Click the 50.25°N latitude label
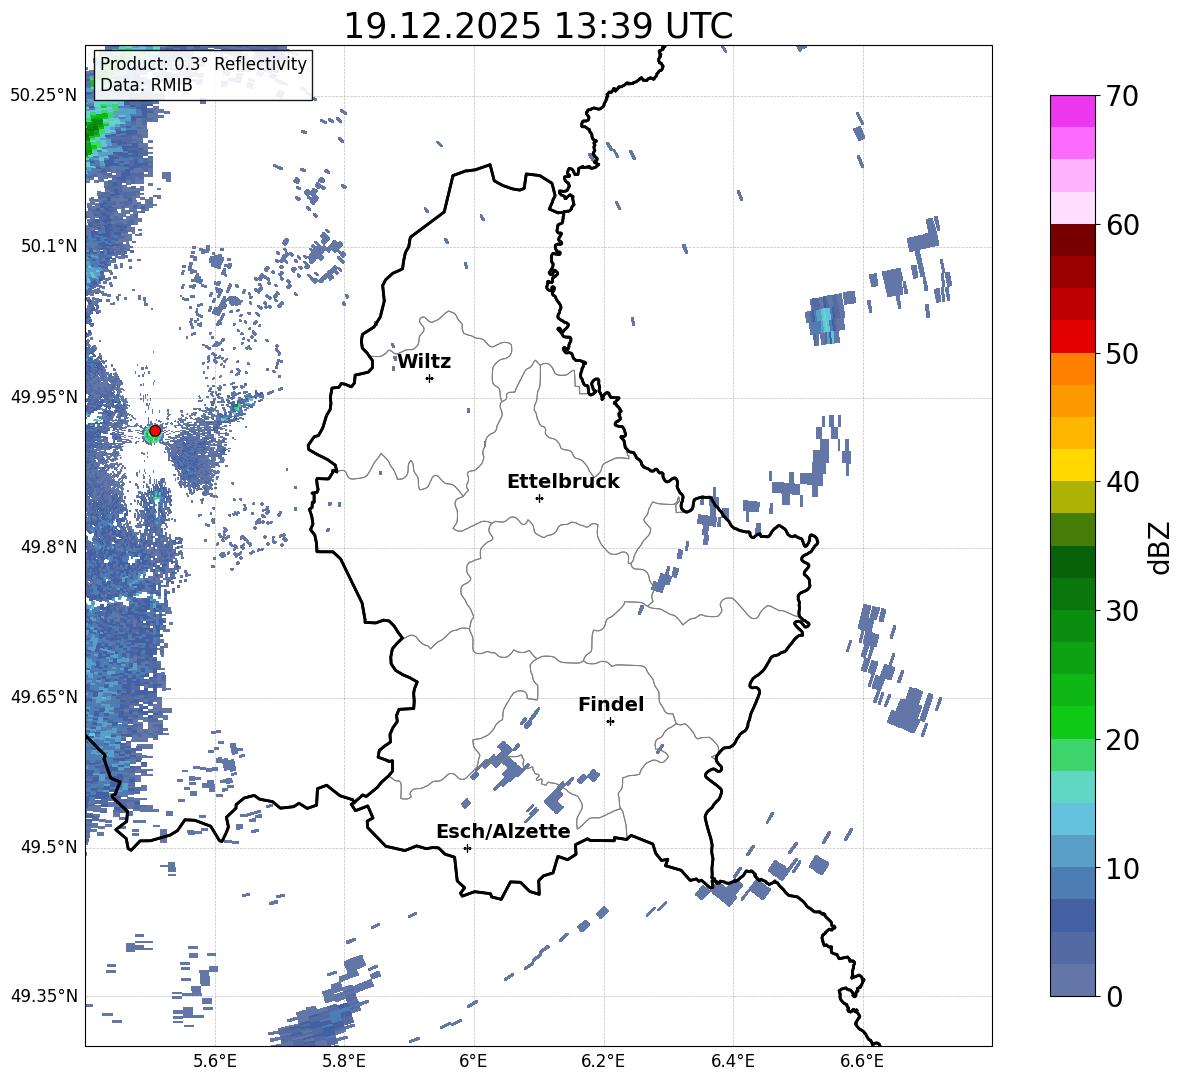The width and height of the screenshot is (1184, 1081). (x=44, y=96)
